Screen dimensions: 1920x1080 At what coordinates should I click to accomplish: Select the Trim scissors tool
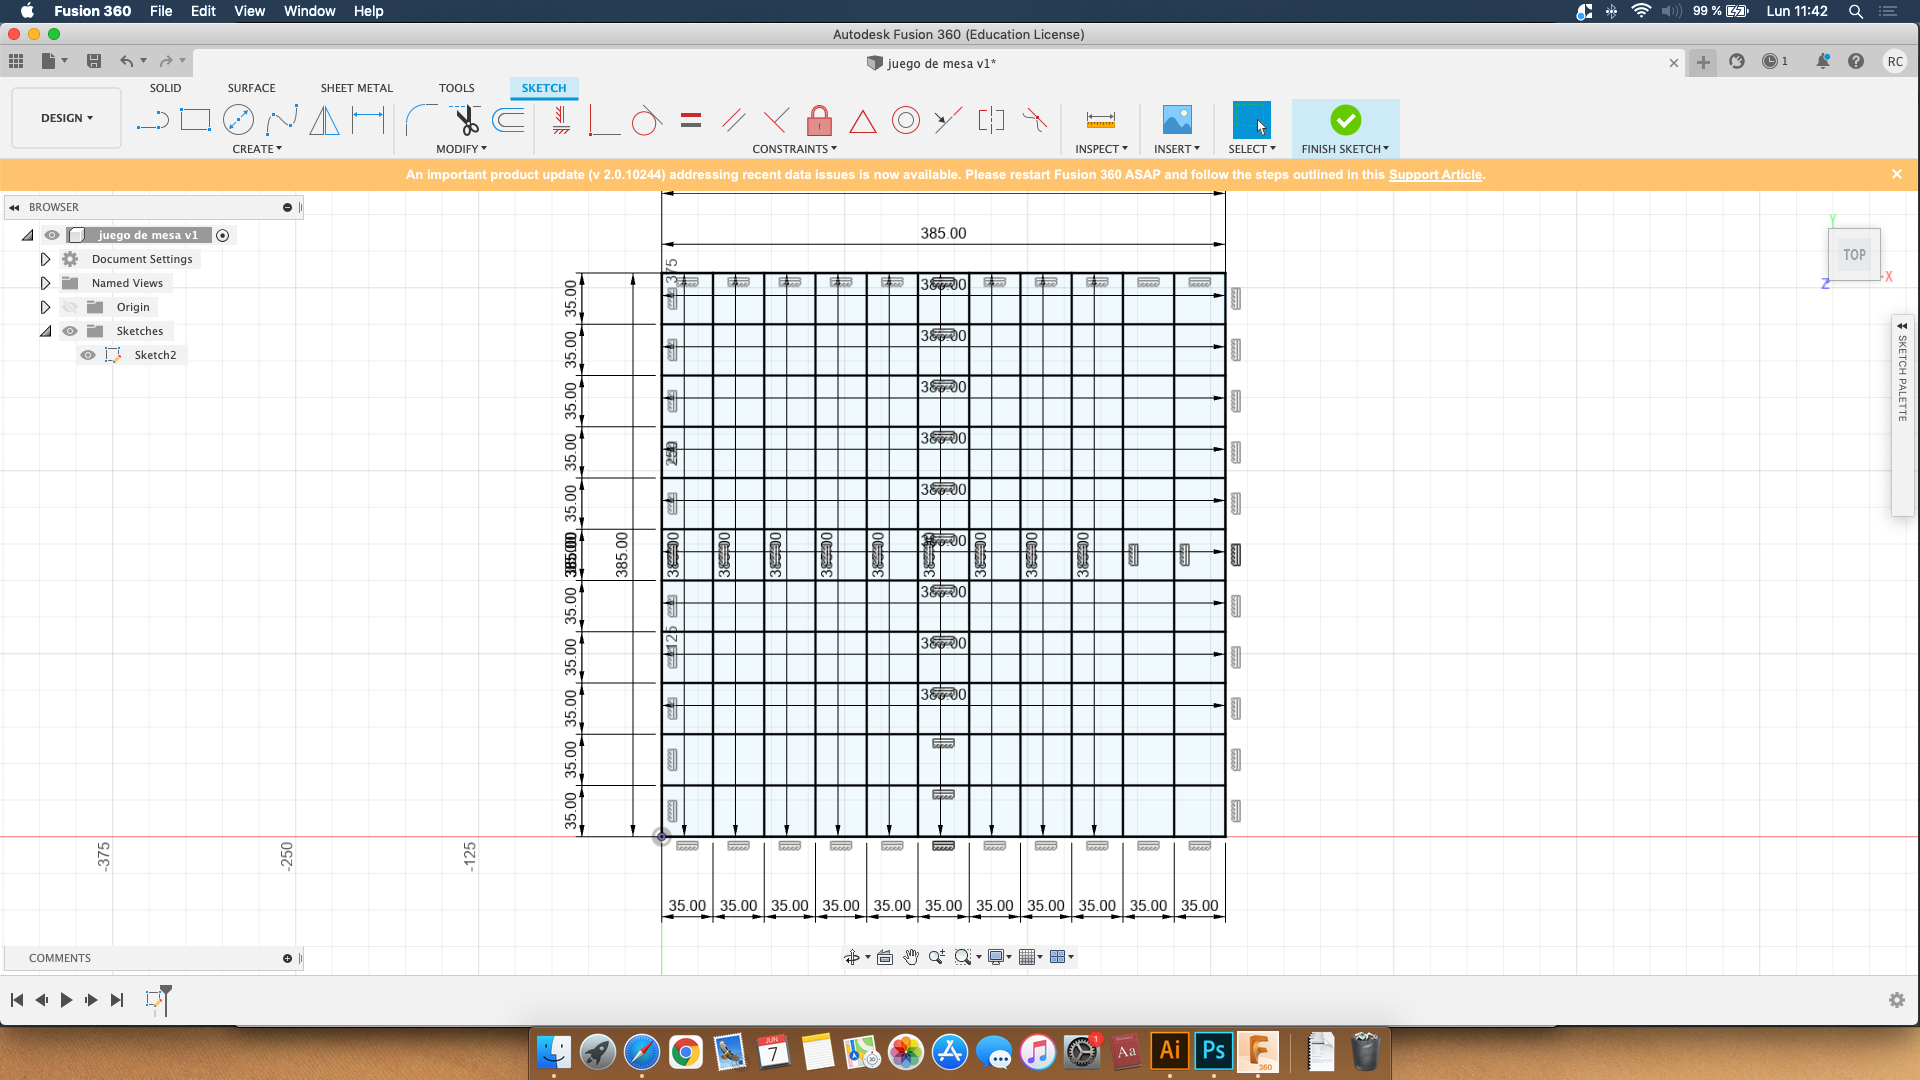pos(465,121)
